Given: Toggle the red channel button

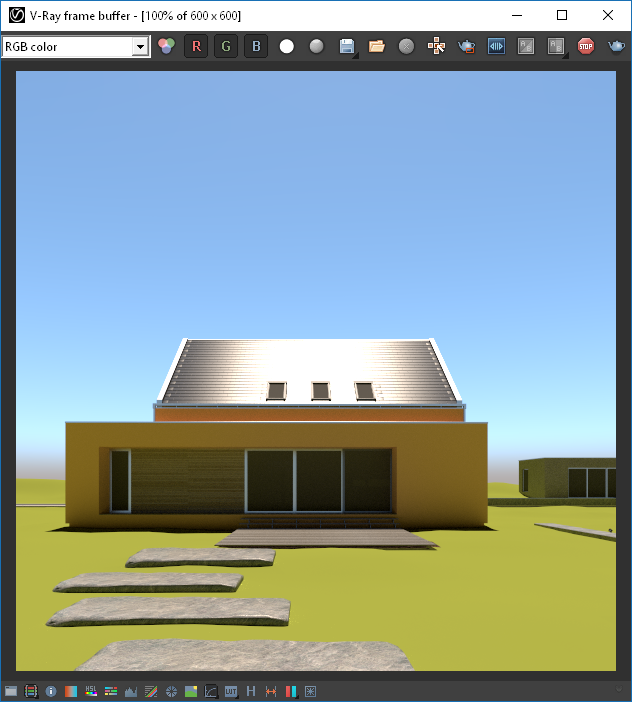Looking at the screenshot, I should pos(196,46).
